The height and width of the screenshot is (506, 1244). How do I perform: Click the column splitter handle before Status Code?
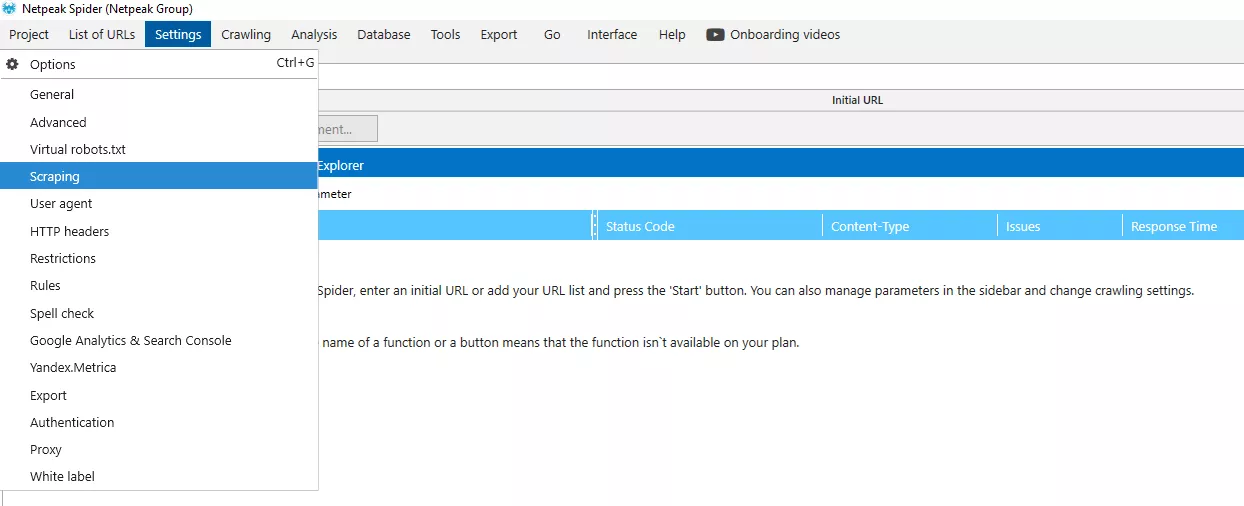(594, 226)
